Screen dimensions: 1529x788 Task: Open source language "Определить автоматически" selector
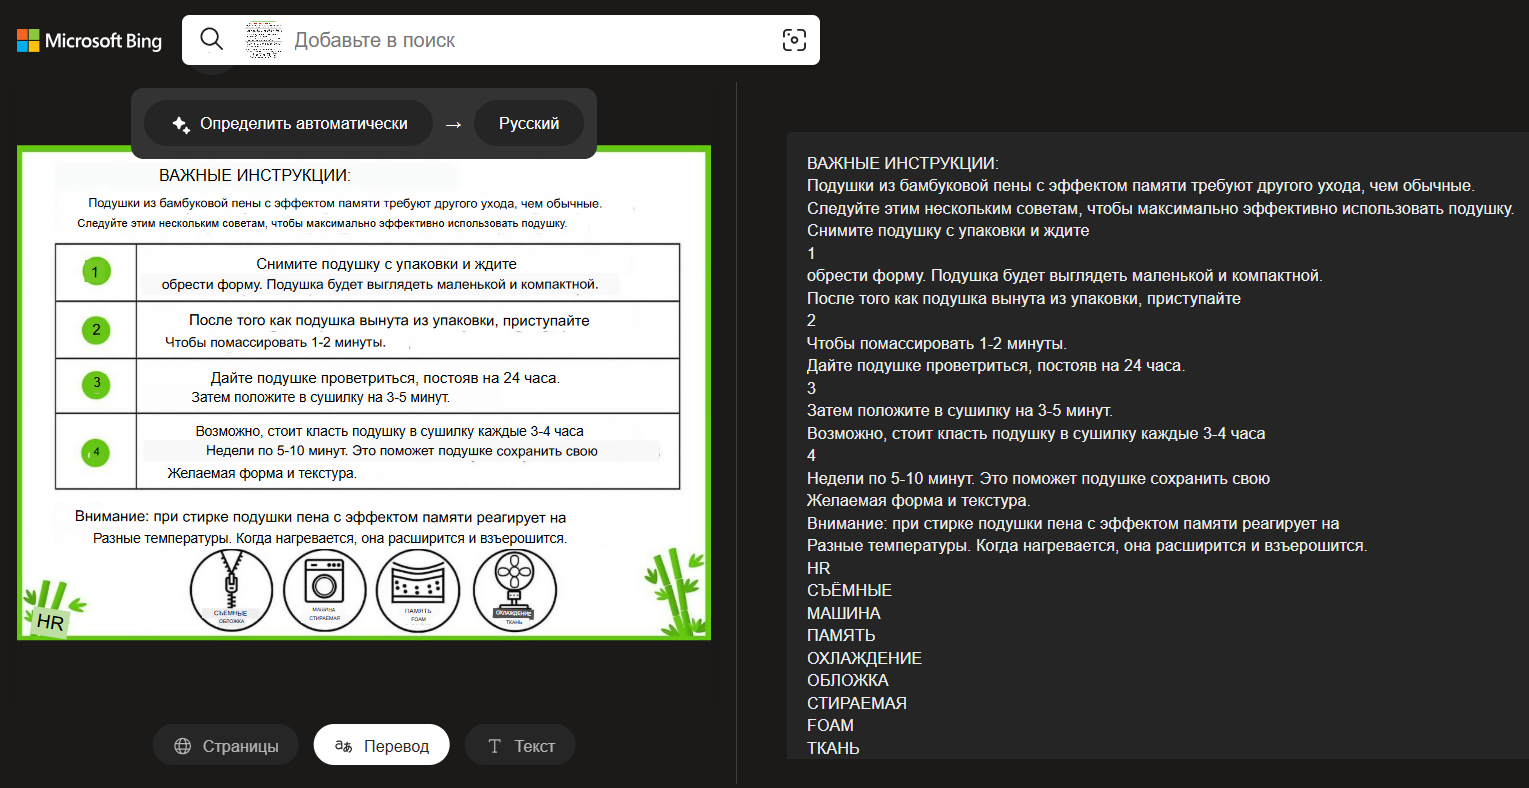pyautogui.click(x=289, y=124)
